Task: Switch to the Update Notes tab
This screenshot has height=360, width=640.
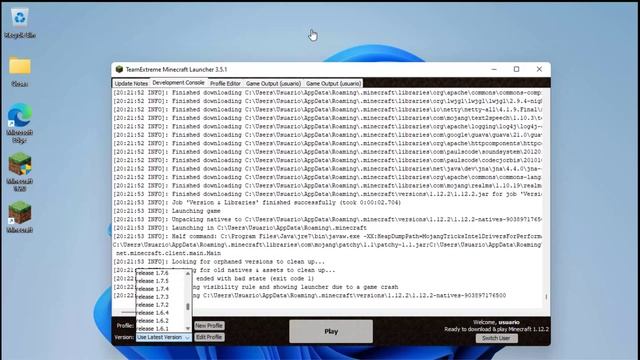Action: click(x=131, y=83)
